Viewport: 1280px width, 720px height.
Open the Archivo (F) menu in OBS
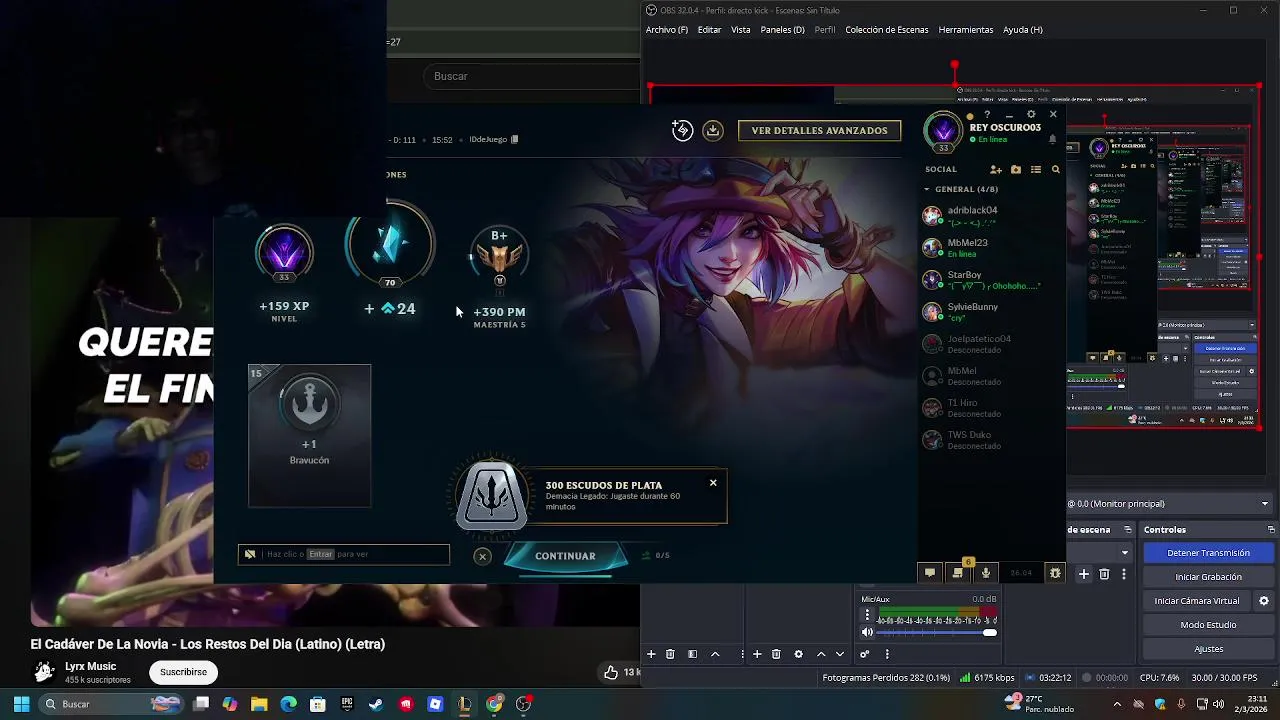[667, 30]
